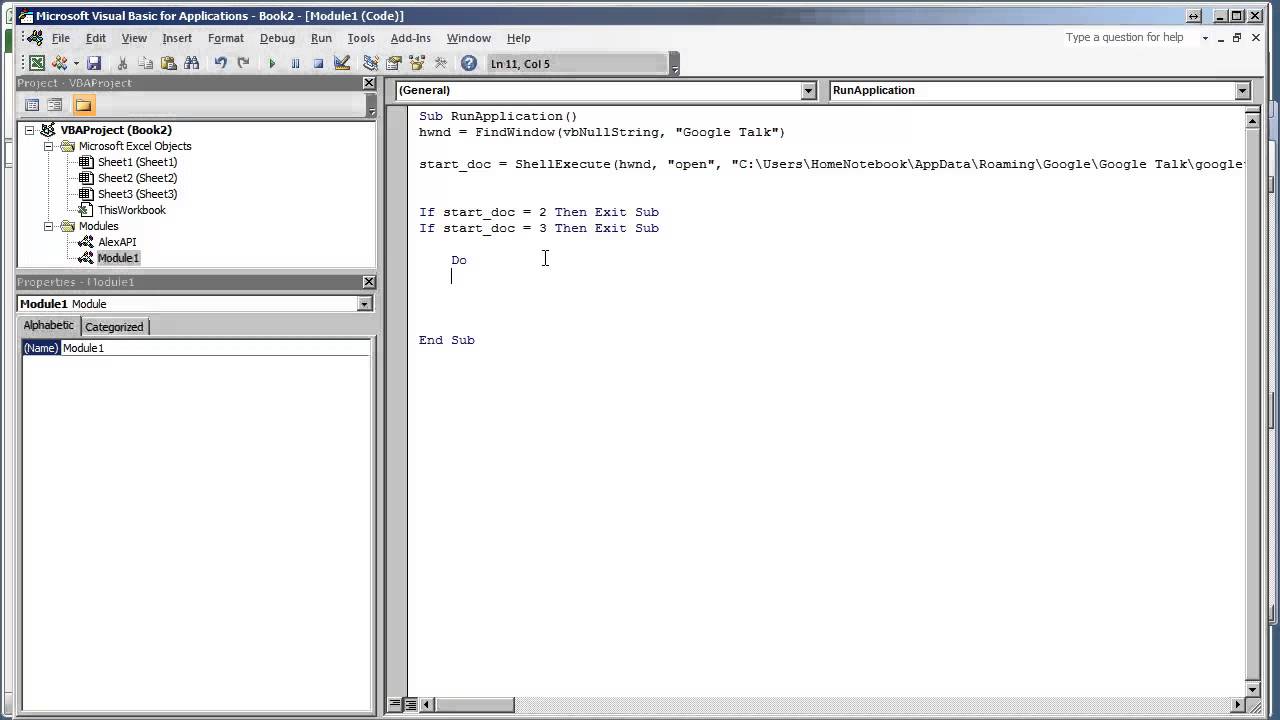
Task: Switch to the Categorized properties tab
Action: coord(114,327)
